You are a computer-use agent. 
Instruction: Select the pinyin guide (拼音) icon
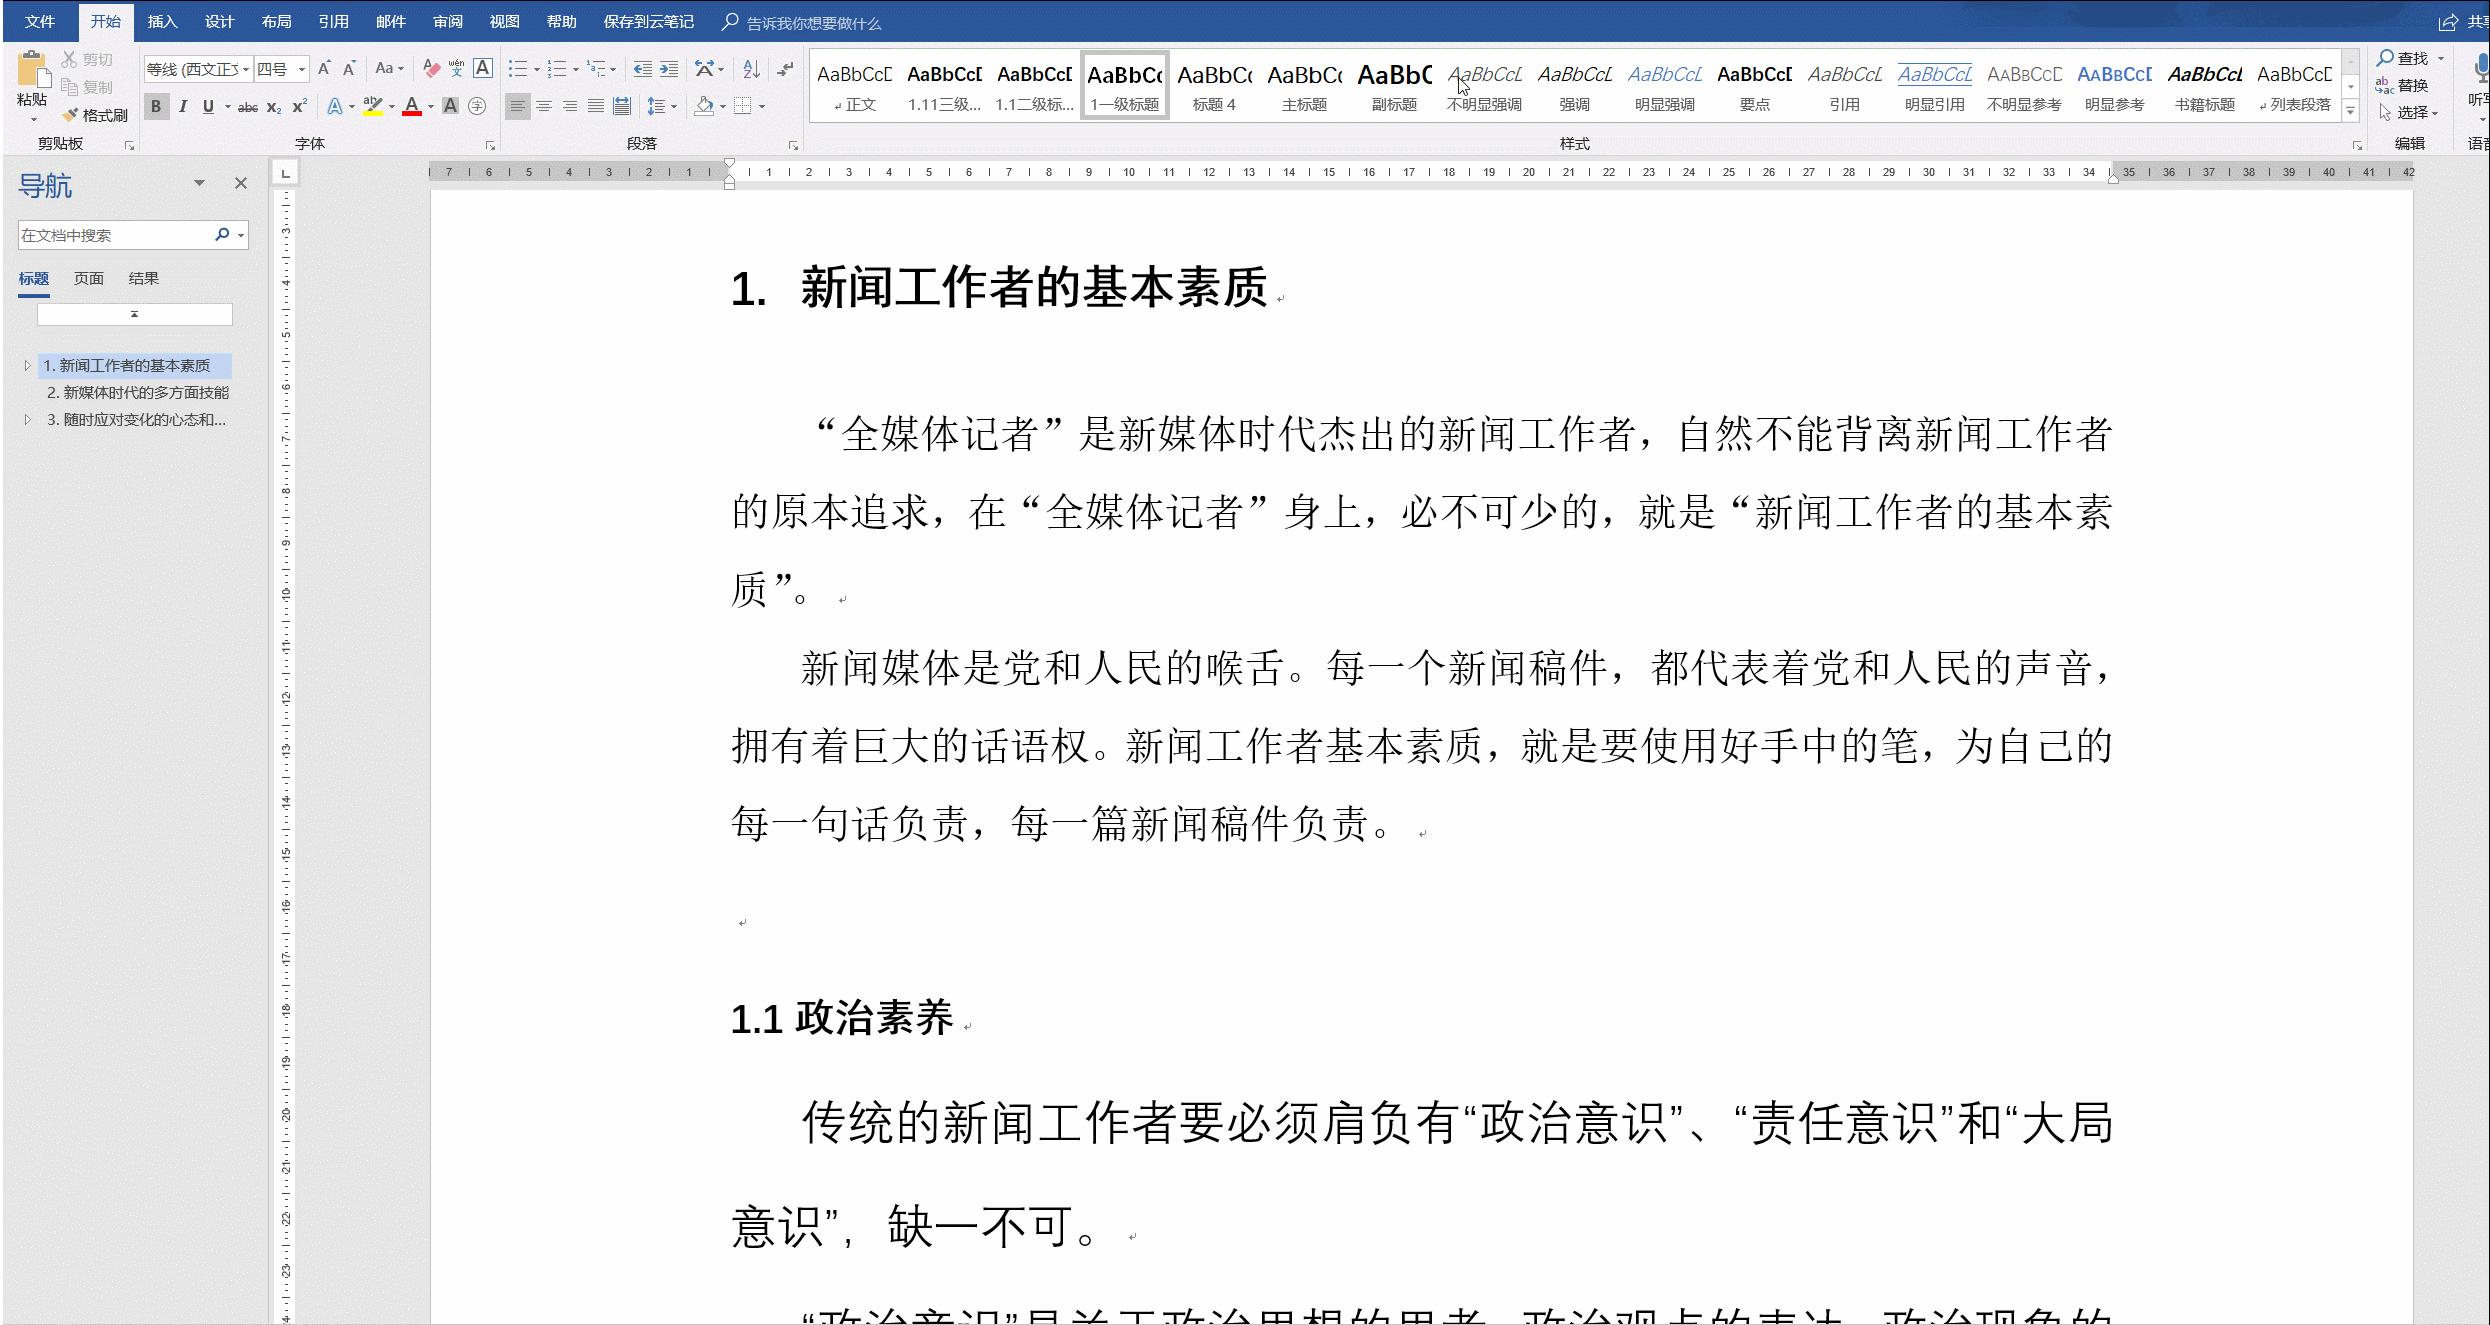[457, 69]
